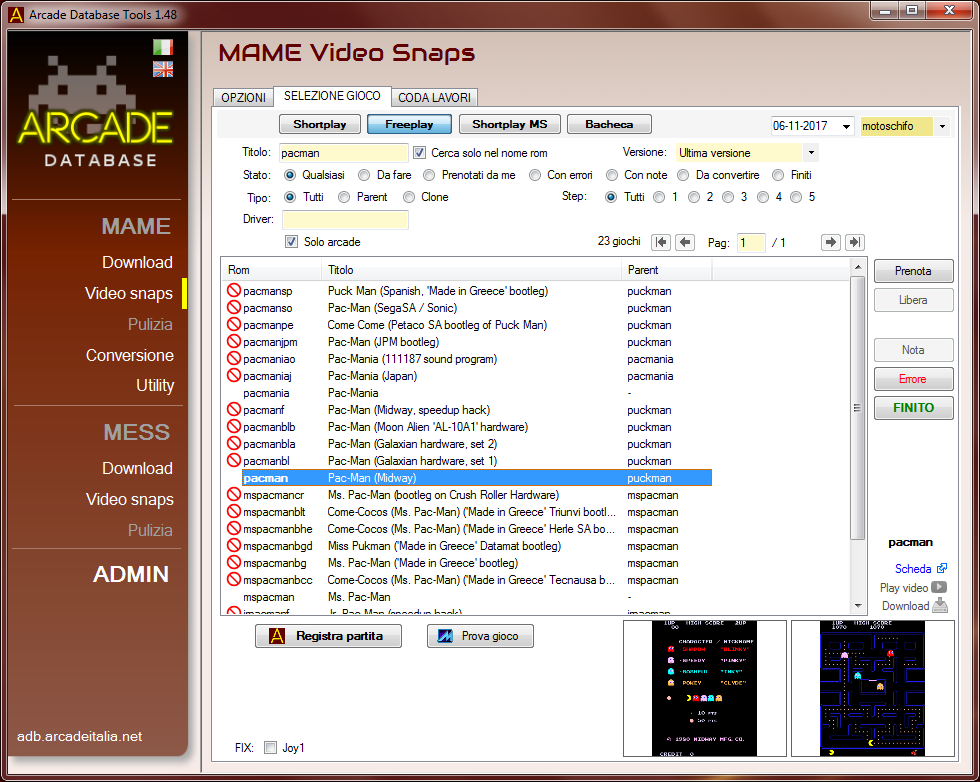Image resolution: width=980 pixels, height=782 pixels.
Task: Switch to the SELEZIONE GIOCO tab
Action: point(332,96)
